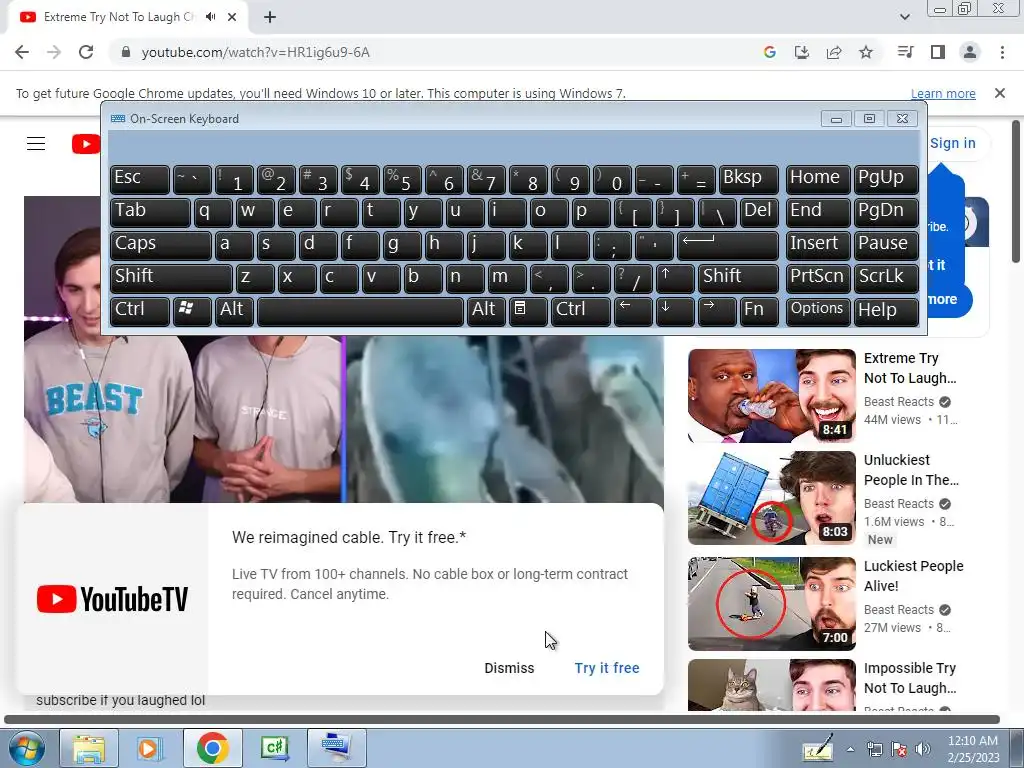1024x768 pixels.
Task: Toggle the right Alt key
Action: tap(487, 311)
